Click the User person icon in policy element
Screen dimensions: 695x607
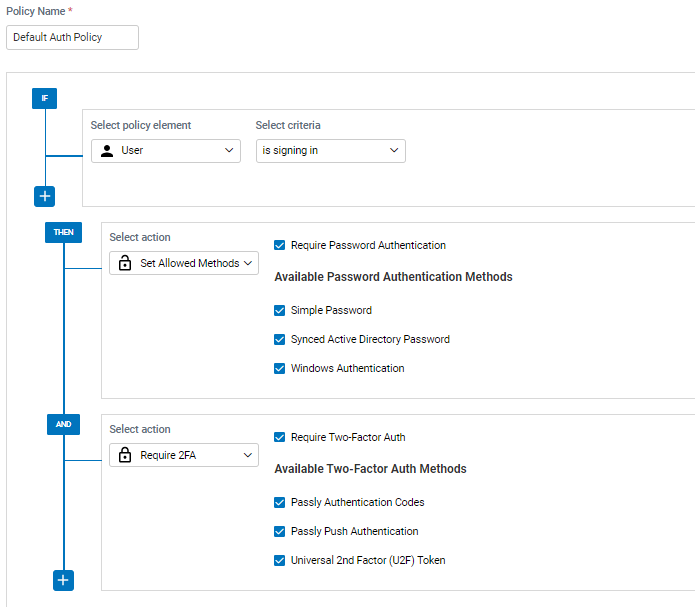107,151
